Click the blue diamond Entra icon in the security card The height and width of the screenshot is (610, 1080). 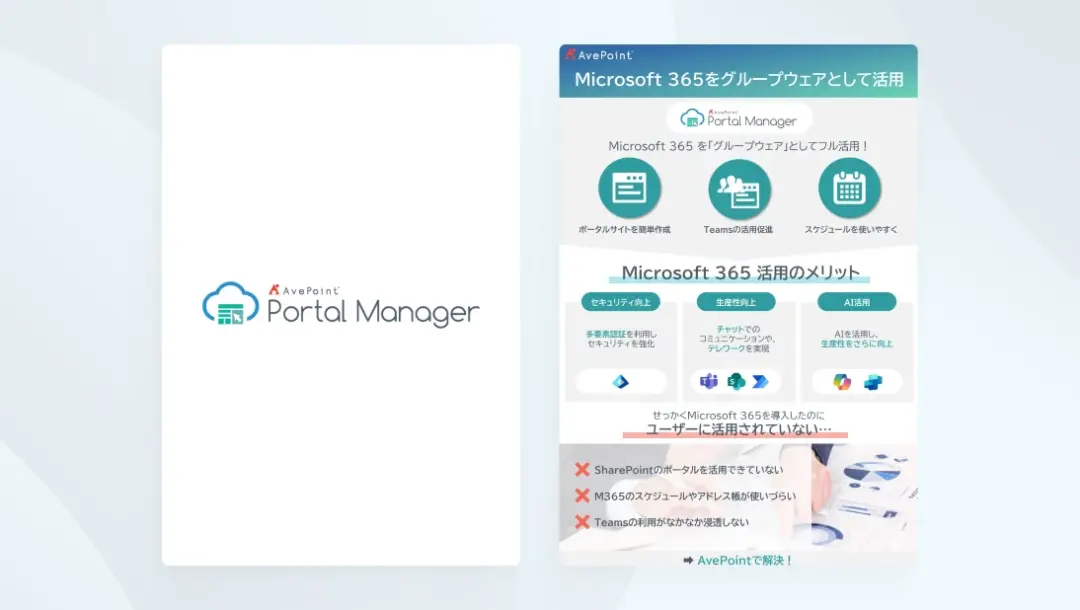tap(621, 381)
